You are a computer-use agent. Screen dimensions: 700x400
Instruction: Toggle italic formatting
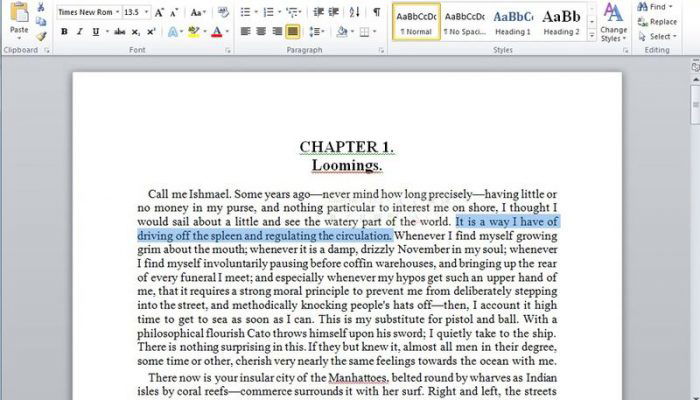80,32
